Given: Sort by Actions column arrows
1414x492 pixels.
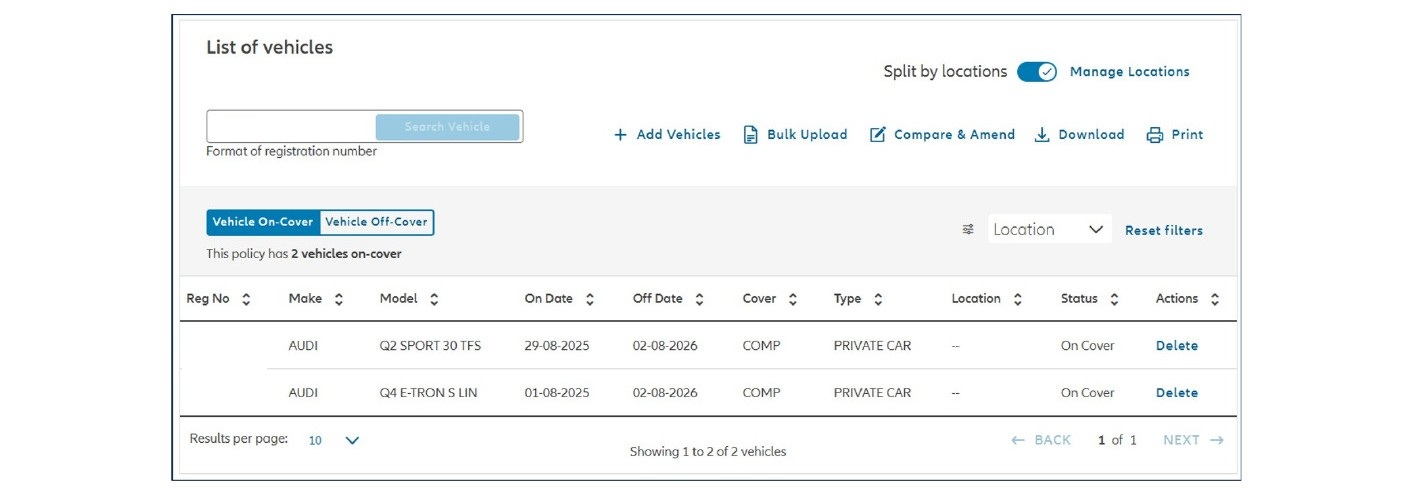Looking at the screenshot, I should [1215, 299].
